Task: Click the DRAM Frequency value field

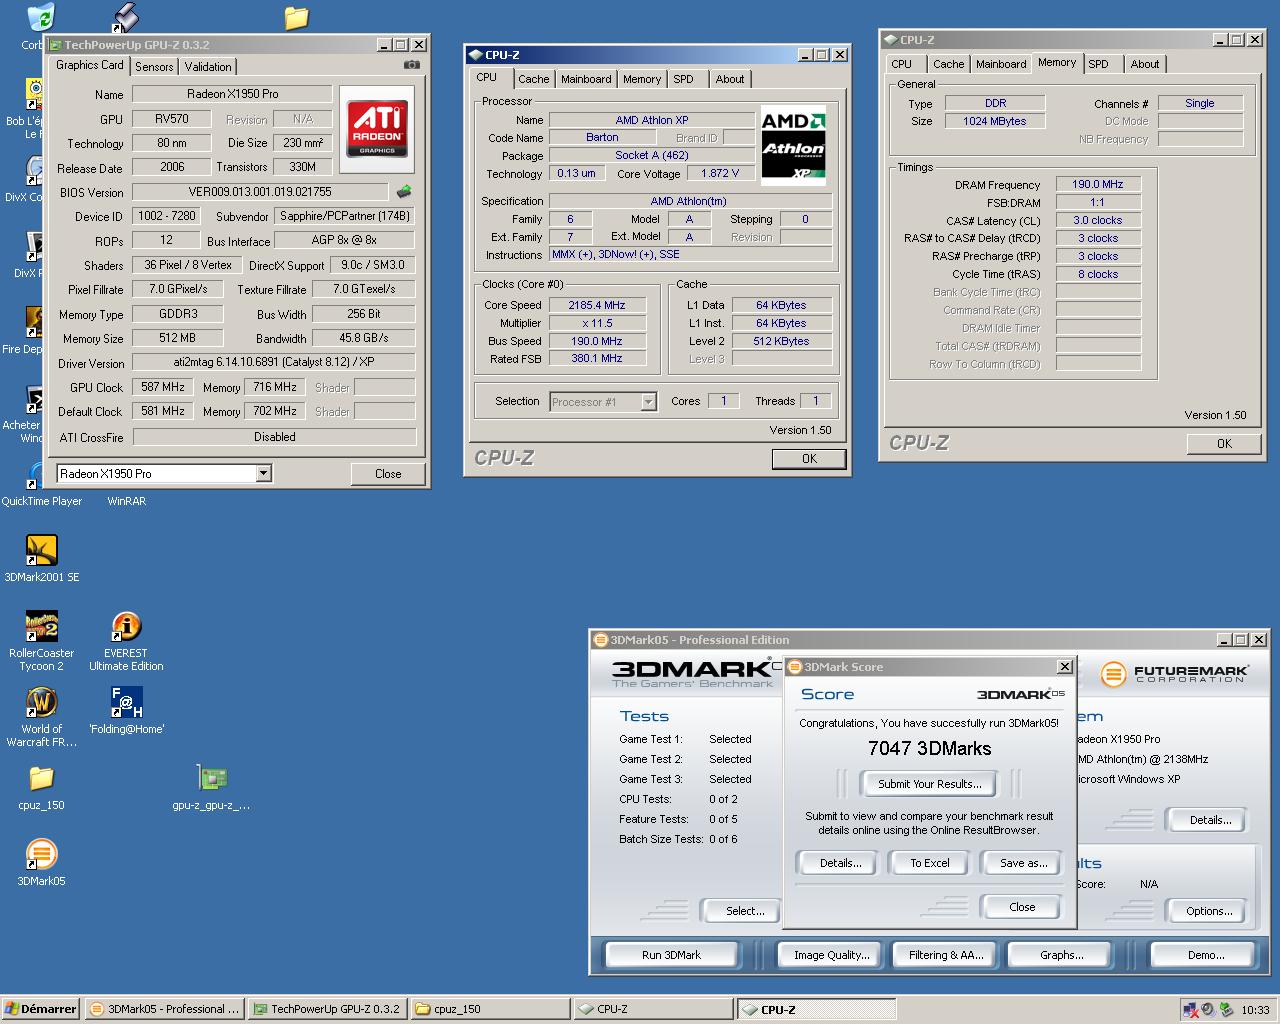Action: (1098, 184)
